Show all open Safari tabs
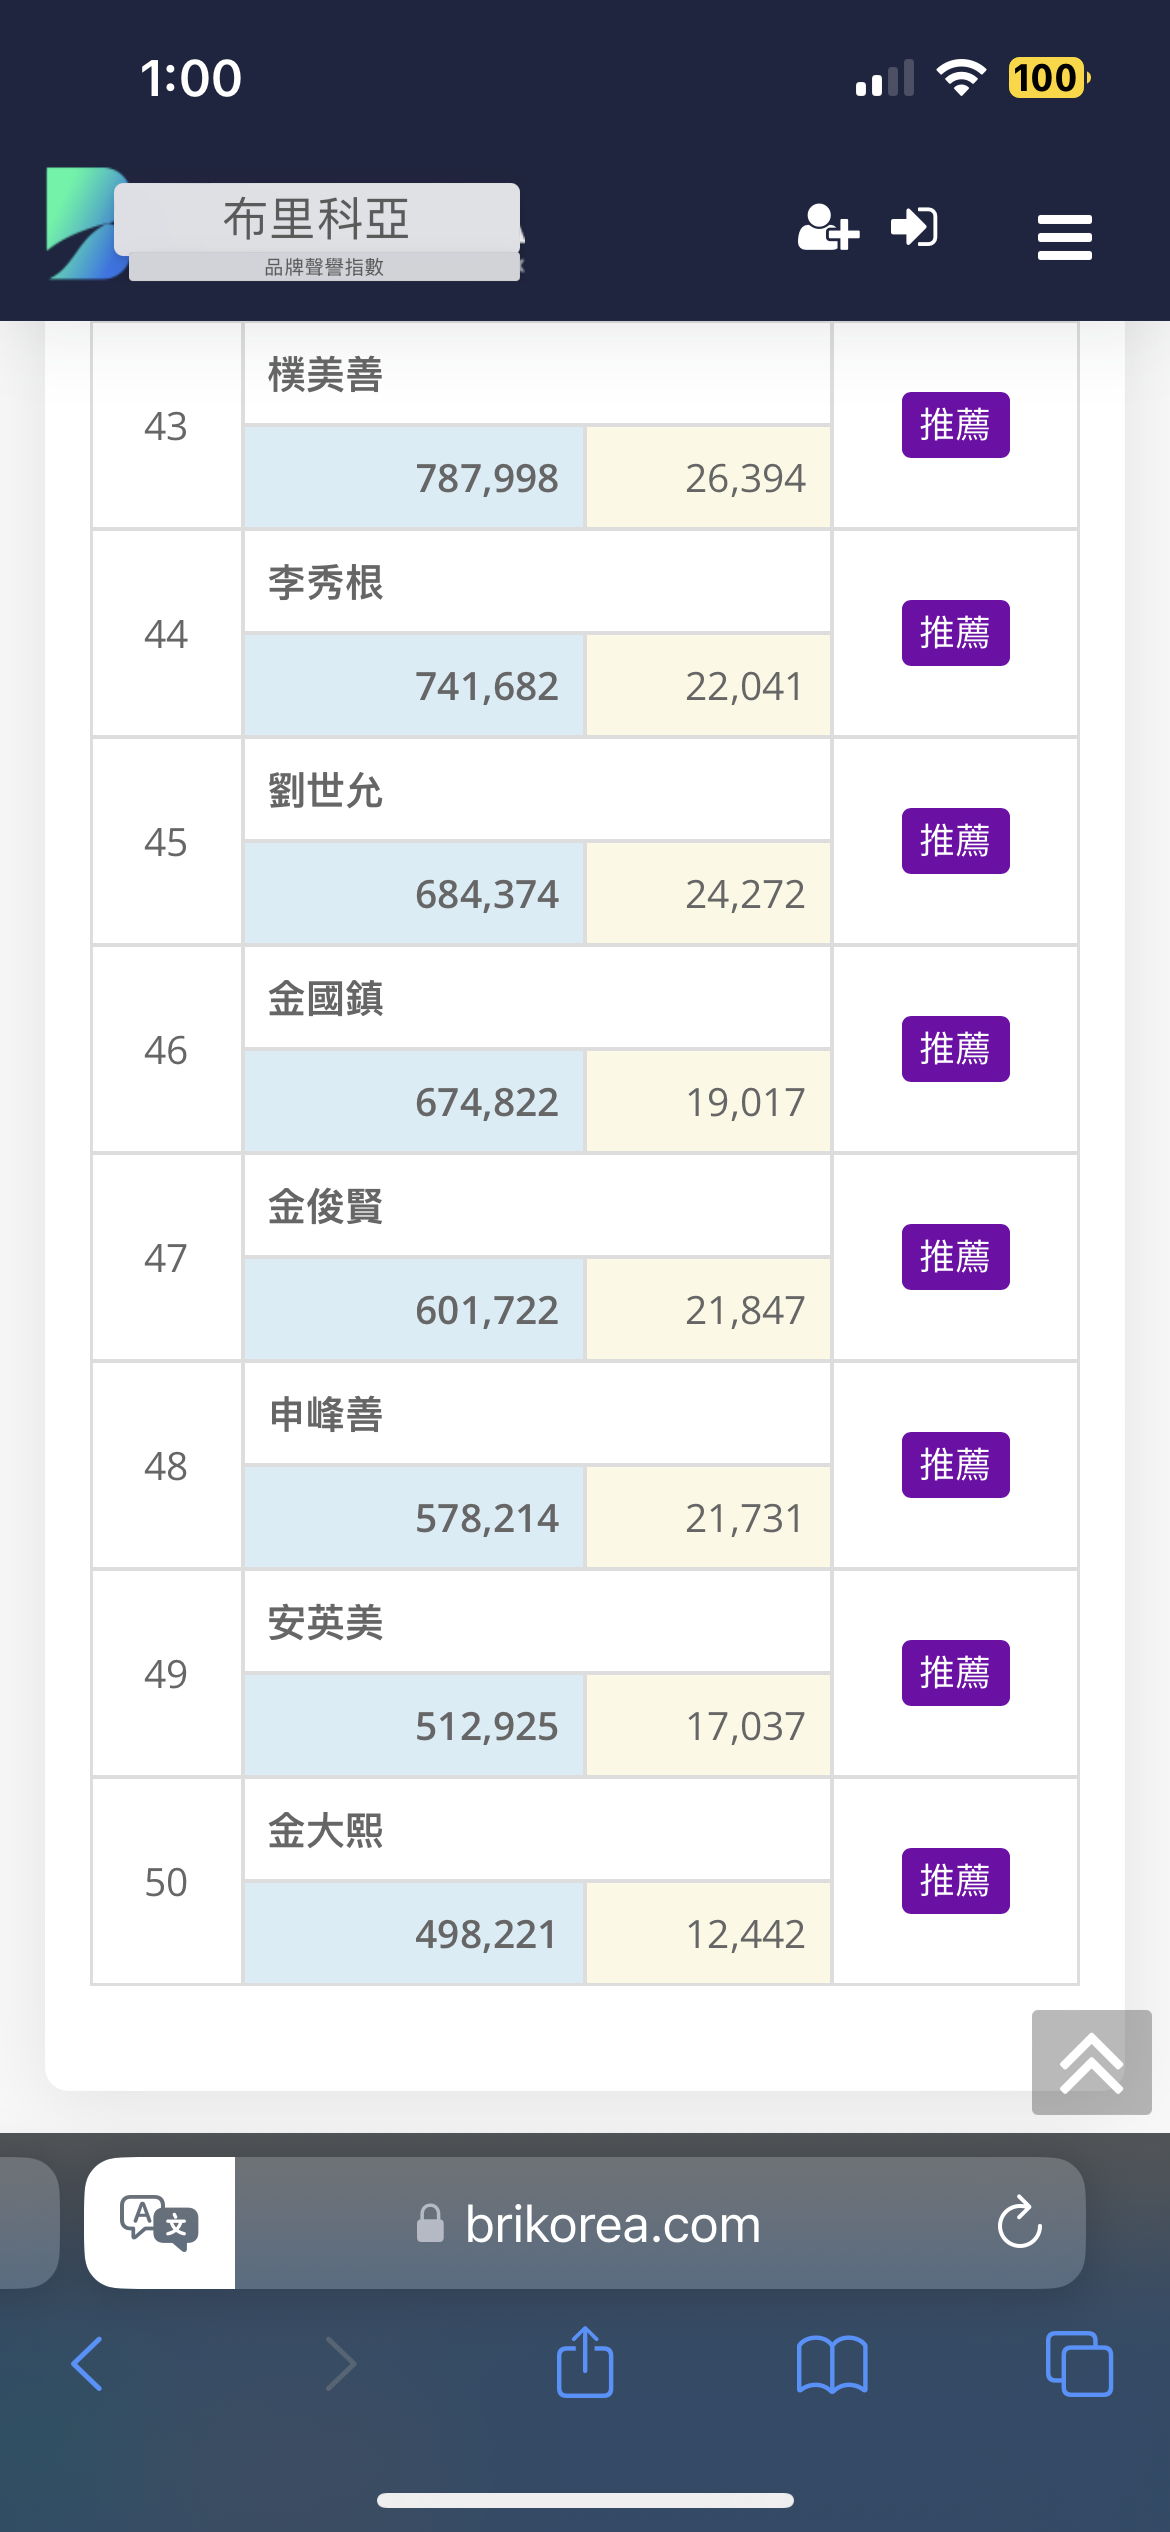The image size is (1170, 2532). (x=1078, y=2364)
